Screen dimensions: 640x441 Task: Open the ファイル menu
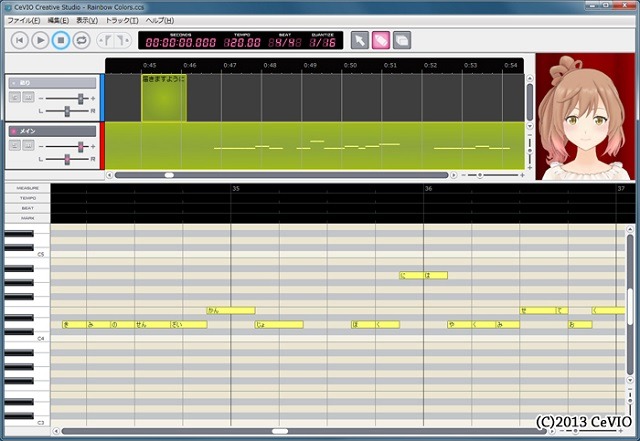(24, 20)
